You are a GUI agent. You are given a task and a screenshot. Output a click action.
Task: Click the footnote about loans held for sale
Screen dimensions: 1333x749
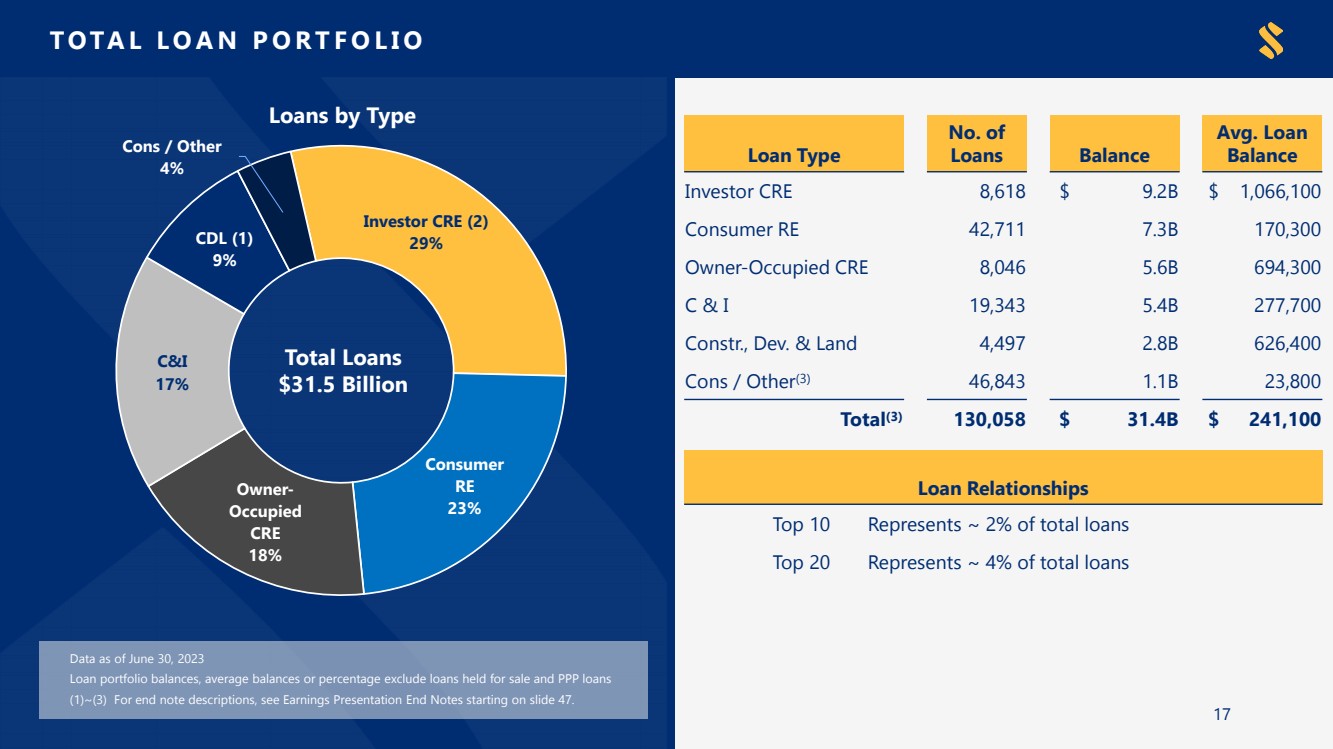[x=340, y=679]
